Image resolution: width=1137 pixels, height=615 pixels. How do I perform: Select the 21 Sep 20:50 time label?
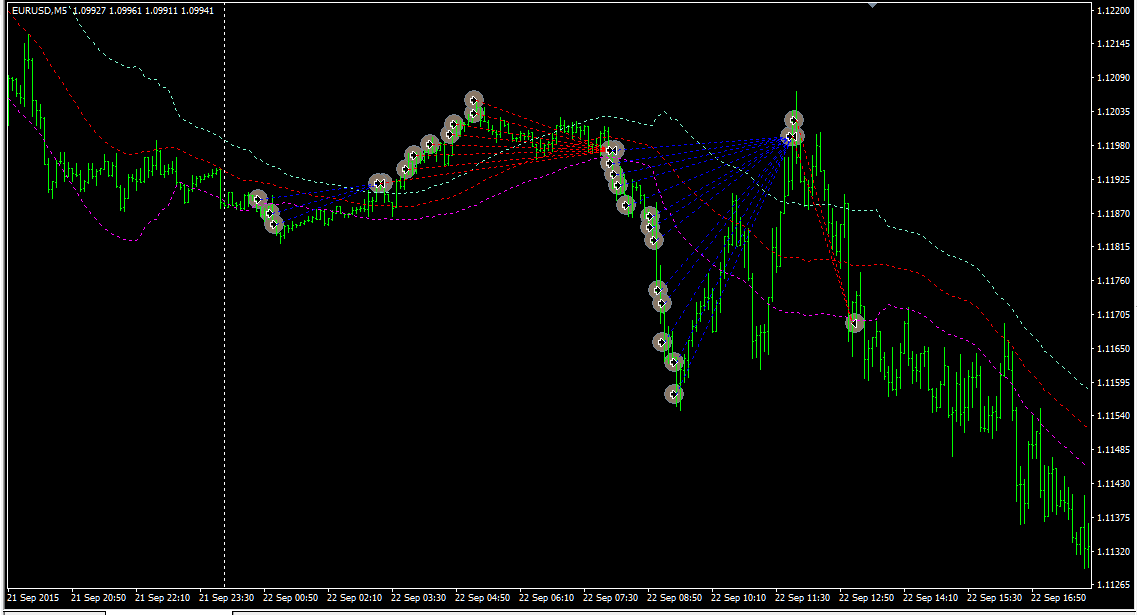click(99, 598)
